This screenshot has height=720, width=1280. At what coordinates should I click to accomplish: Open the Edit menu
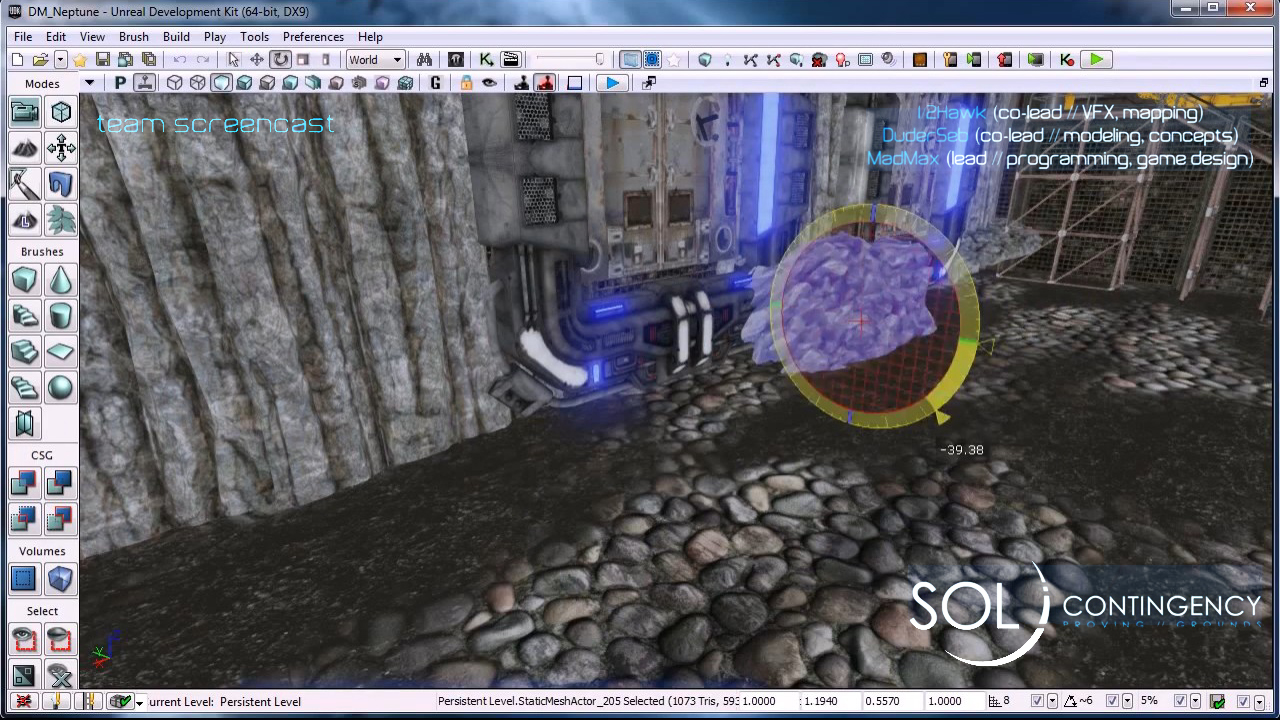coord(56,37)
